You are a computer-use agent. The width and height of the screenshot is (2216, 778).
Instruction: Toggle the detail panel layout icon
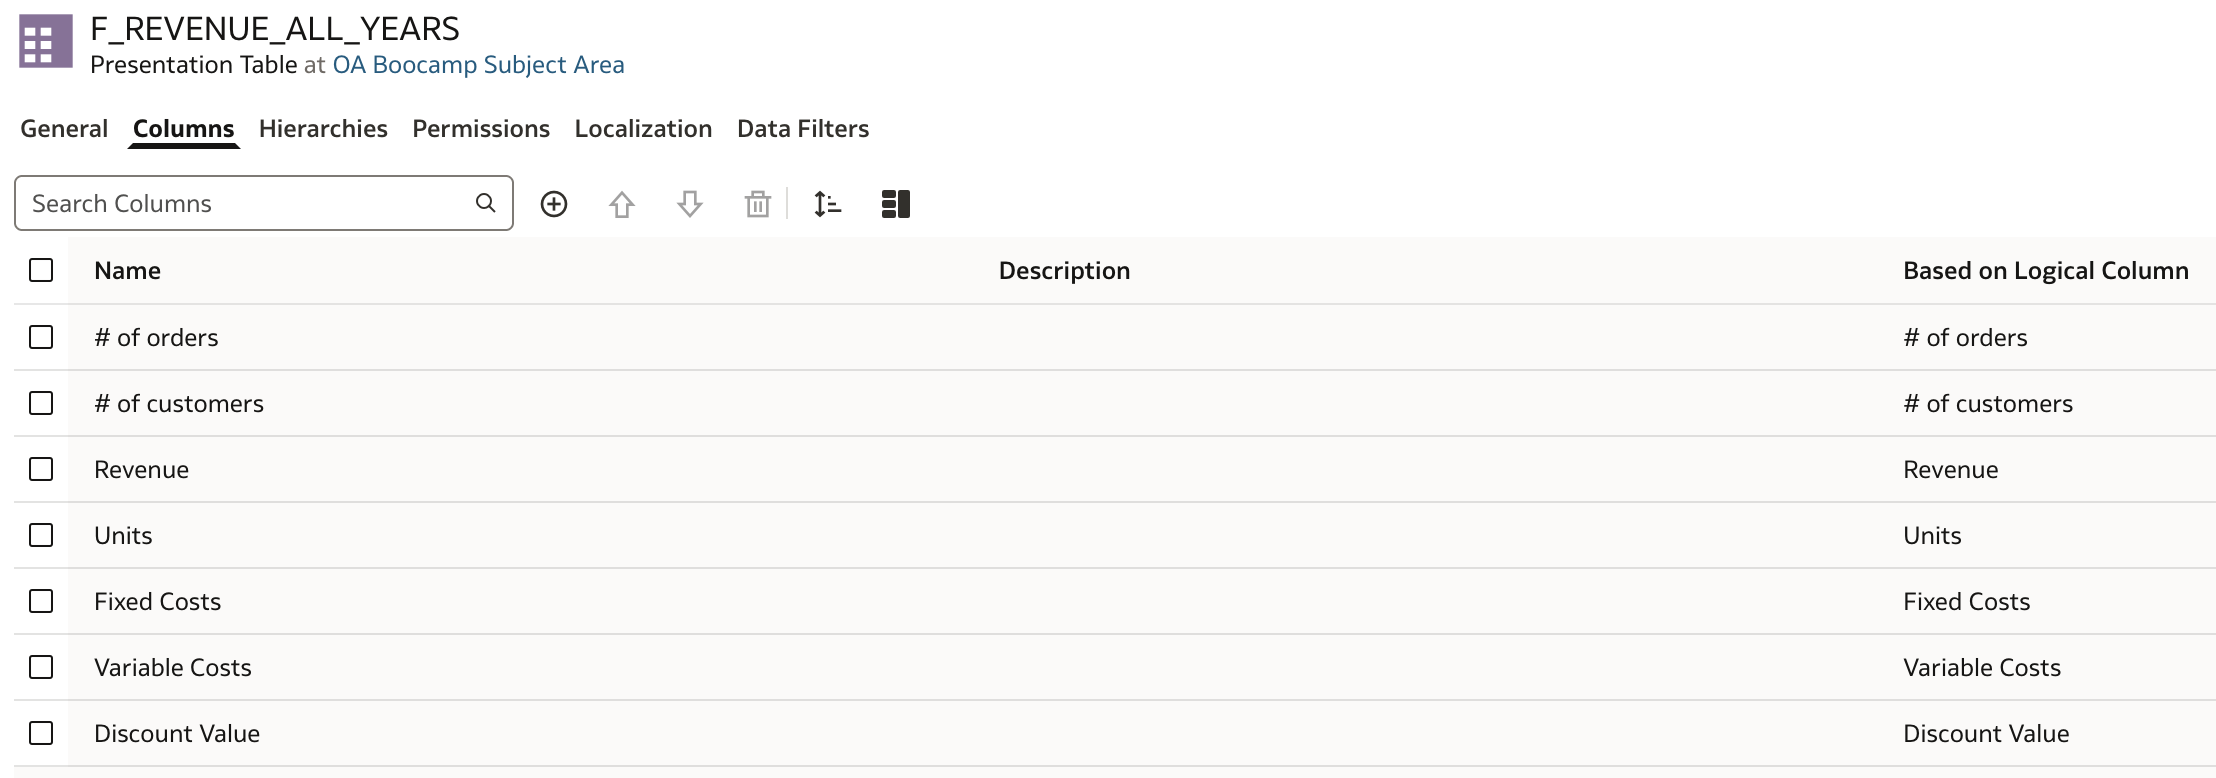click(x=896, y=204)
